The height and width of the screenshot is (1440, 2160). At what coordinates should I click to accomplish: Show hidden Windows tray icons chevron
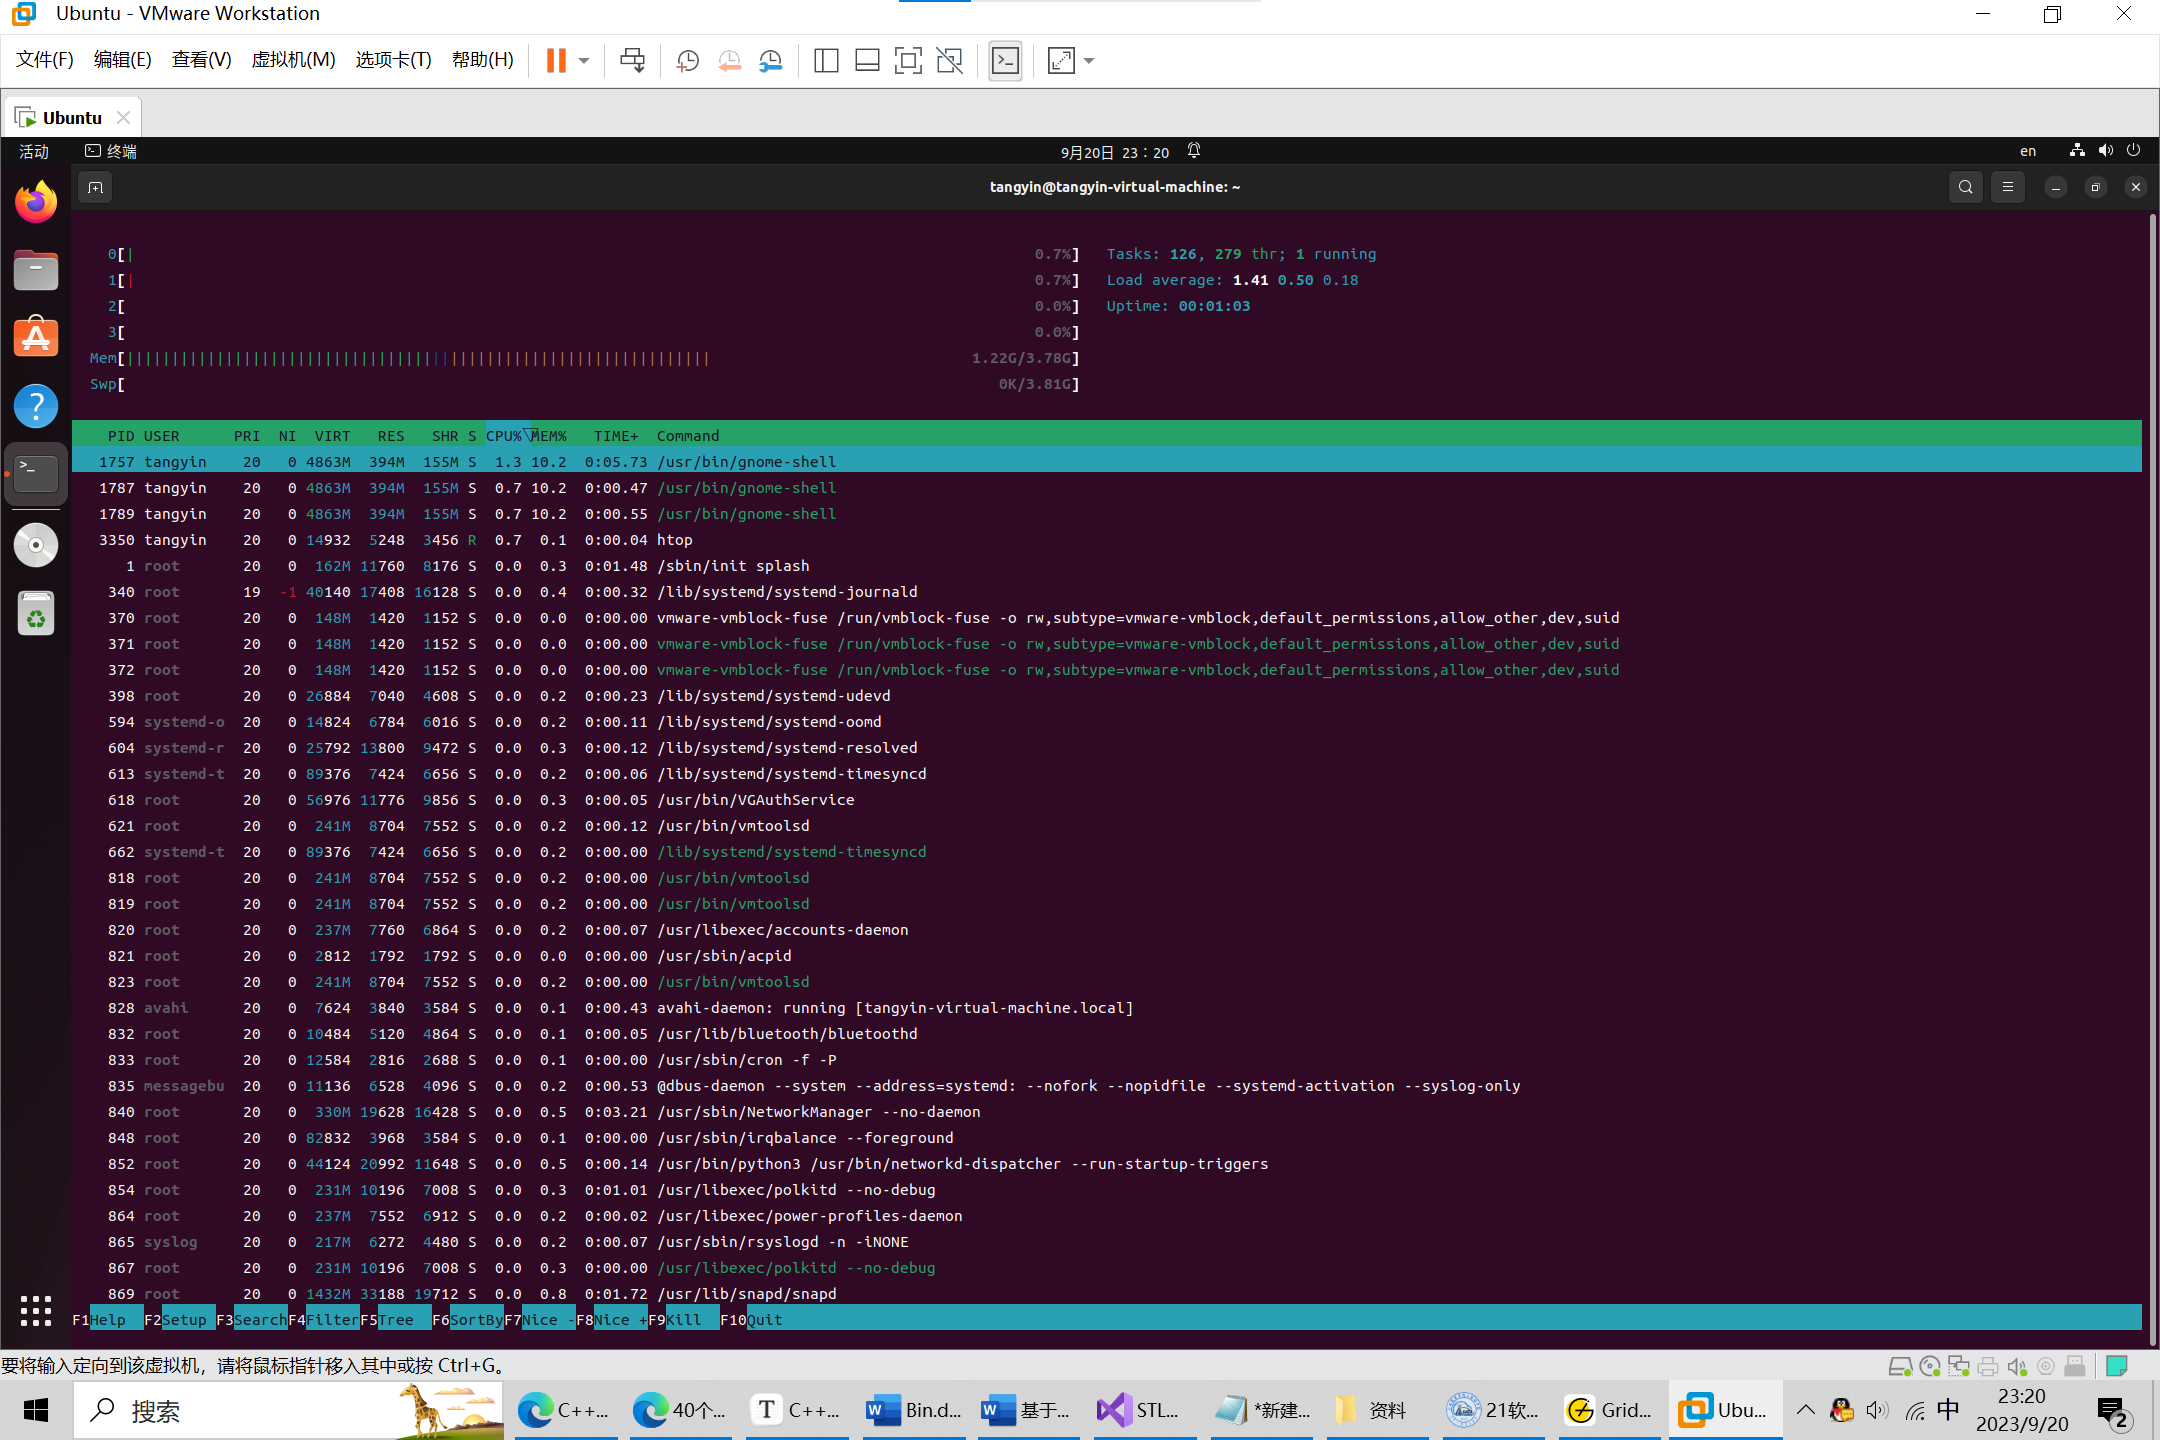tap(1805, 1410)
